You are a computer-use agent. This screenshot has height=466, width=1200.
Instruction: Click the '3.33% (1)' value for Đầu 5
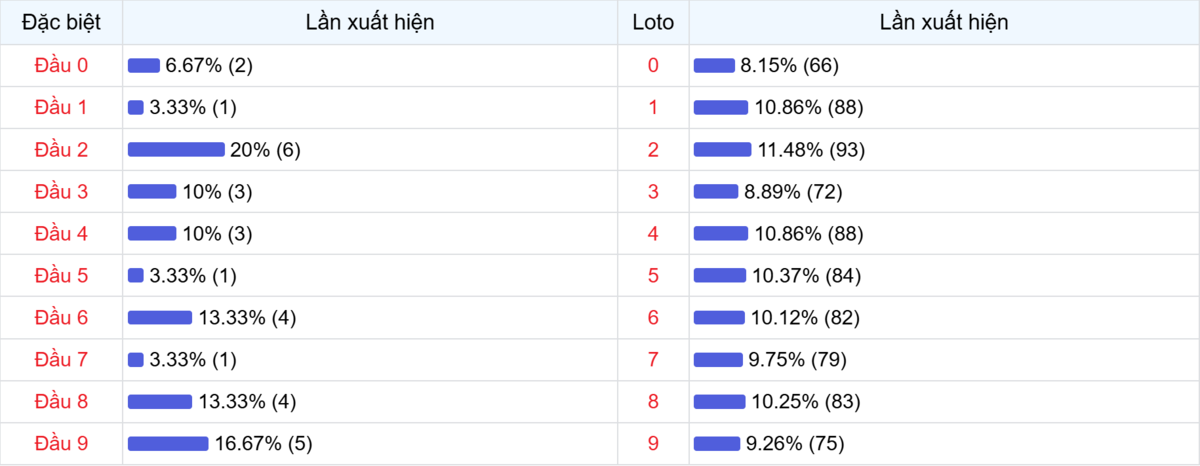(x=193, y=276)
